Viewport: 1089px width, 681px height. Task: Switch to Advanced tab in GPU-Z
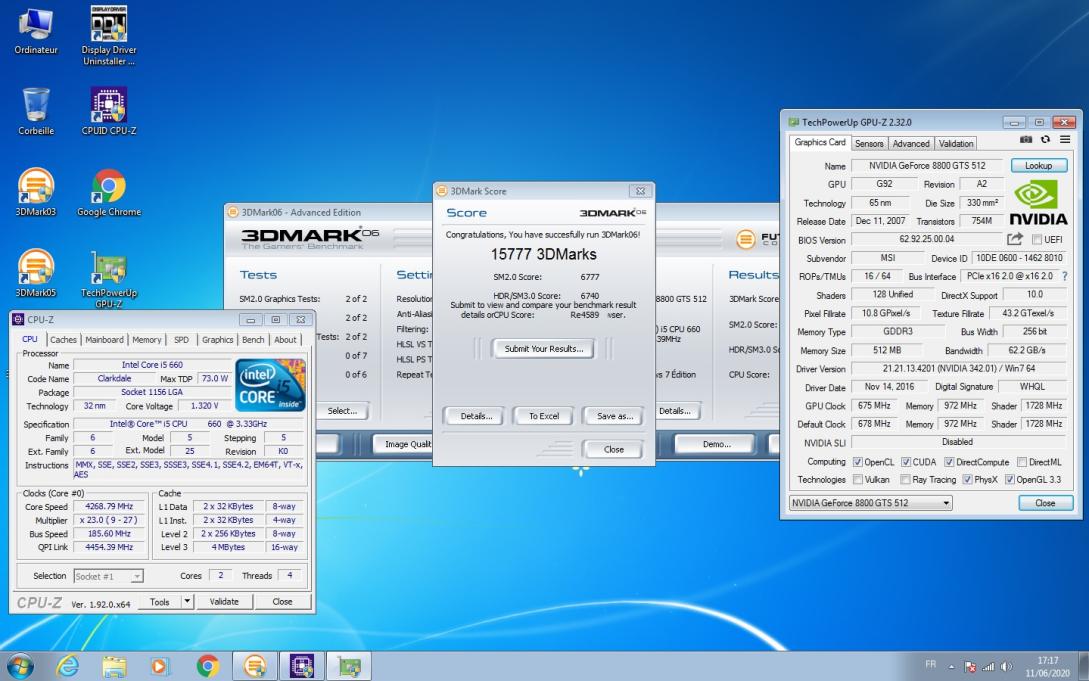911,144
